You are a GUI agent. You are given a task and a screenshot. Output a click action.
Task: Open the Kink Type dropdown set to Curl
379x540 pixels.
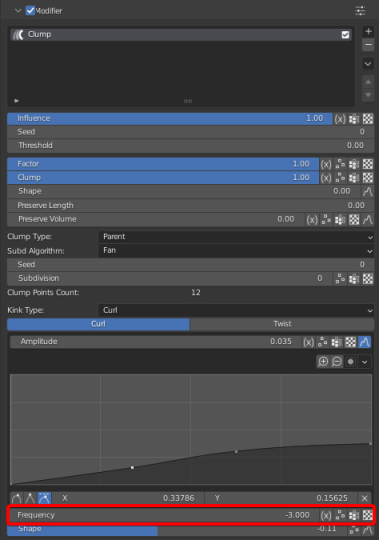point(236,310)
